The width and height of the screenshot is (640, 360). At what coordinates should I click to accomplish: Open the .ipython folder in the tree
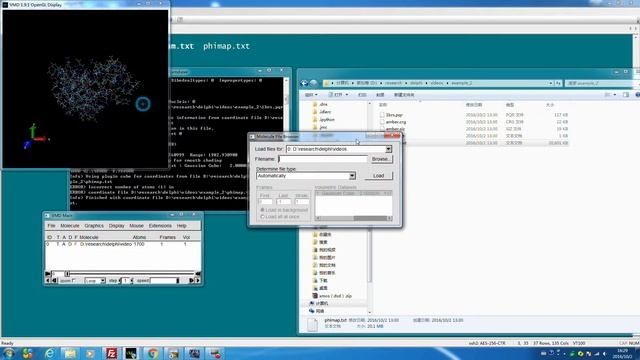pos(327,120)
